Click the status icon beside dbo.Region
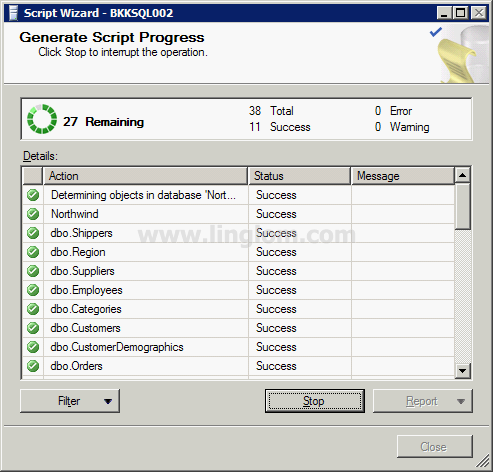 point(33,252)
